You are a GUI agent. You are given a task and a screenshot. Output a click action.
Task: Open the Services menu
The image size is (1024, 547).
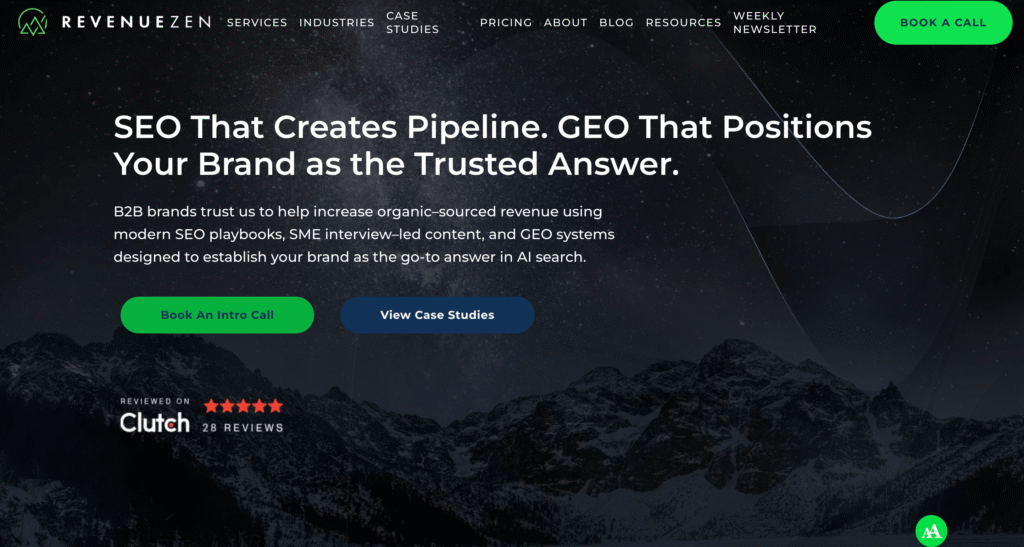pos(257,22)
